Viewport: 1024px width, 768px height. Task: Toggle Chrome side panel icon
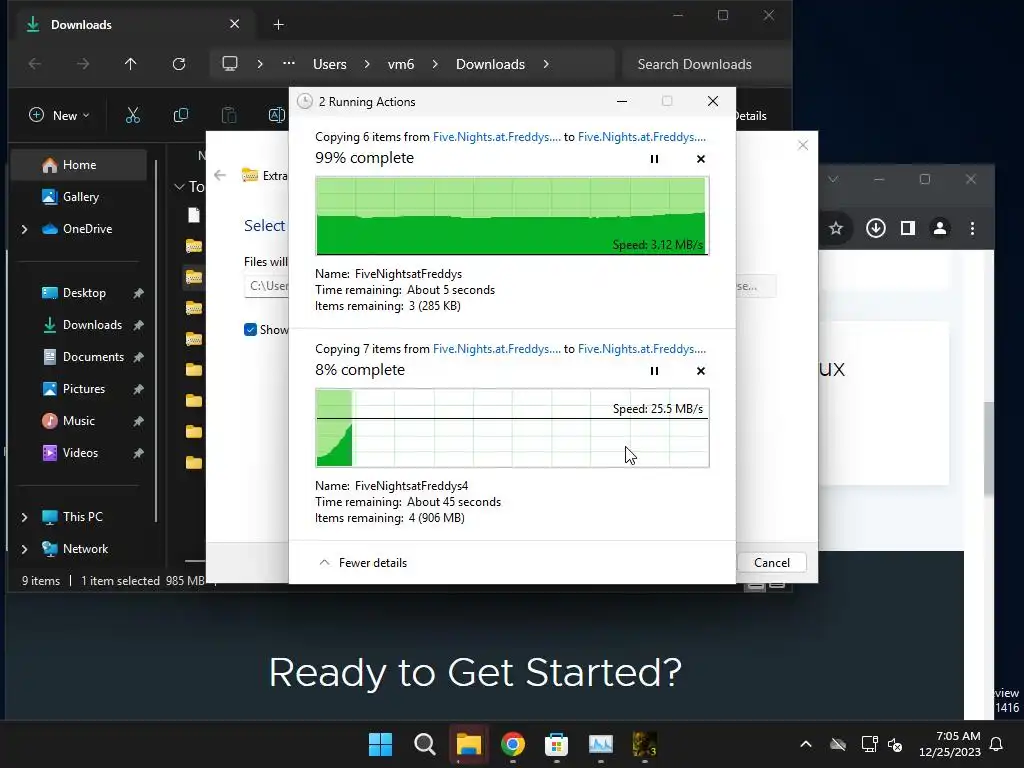[x=908, y=228]
